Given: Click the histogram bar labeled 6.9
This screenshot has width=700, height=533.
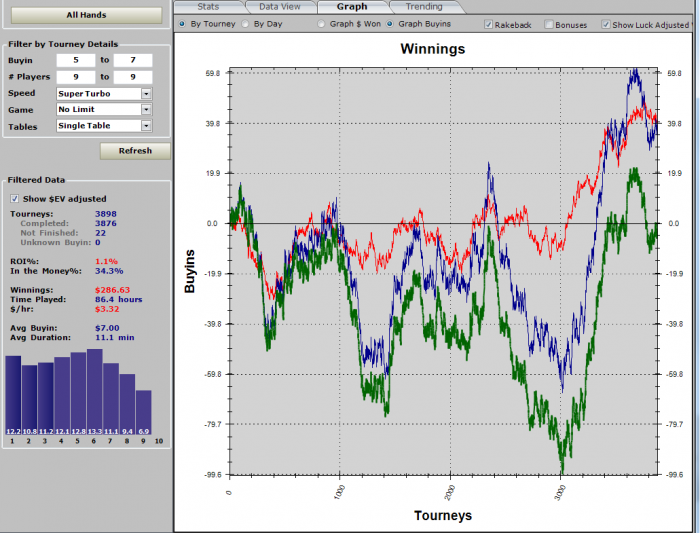Looking at the screenshot, I should (144, 412).
